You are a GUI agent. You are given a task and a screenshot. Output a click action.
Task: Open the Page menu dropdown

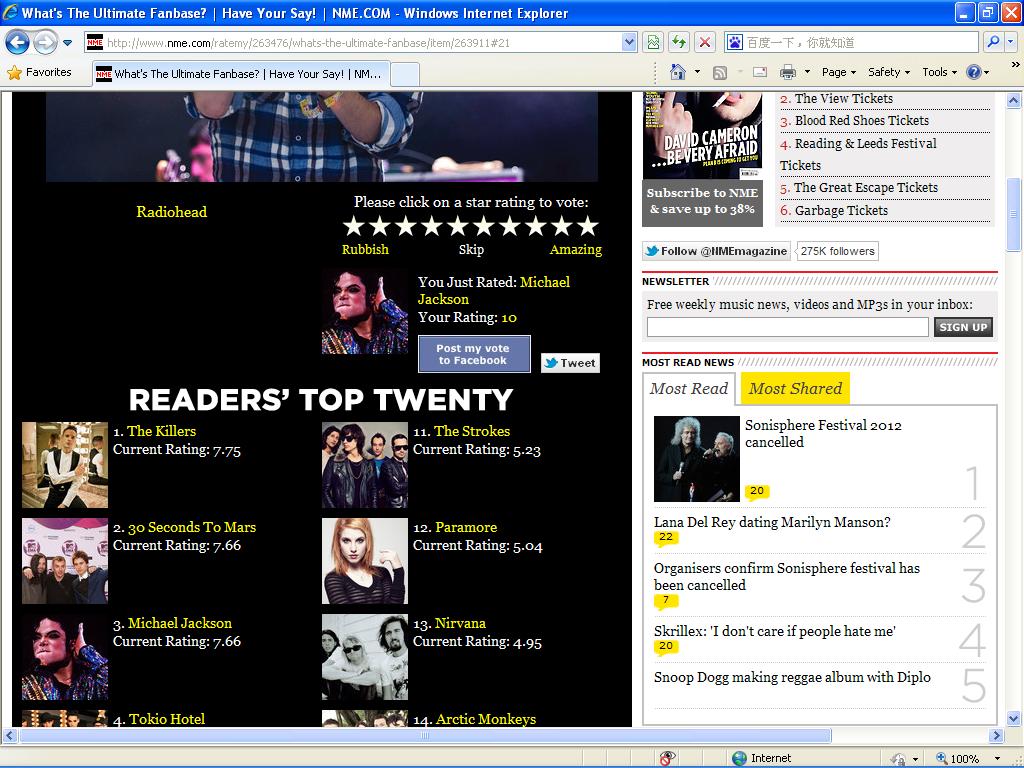pos(839,72)
